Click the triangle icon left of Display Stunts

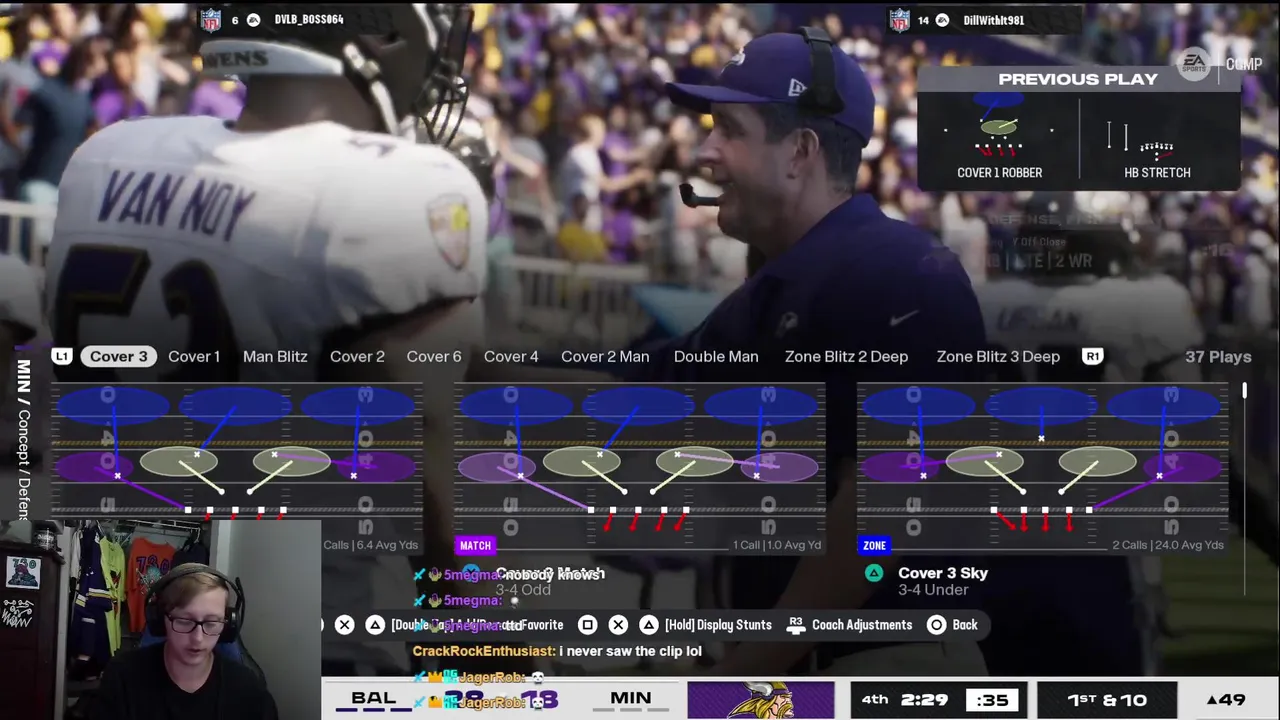click(648, 624)
